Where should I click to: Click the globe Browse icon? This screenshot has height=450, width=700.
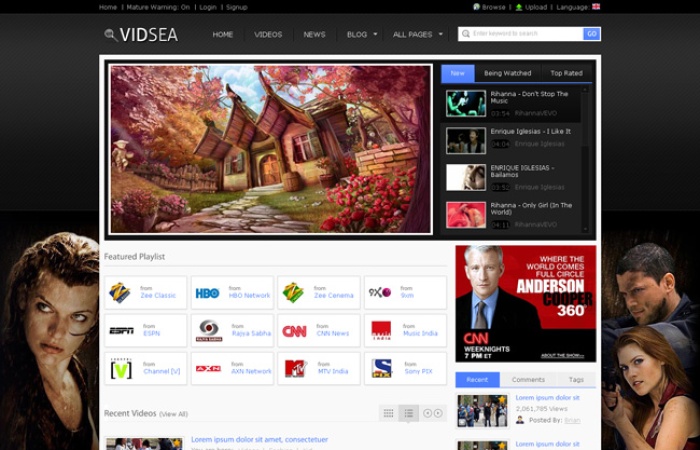point(476,7)
